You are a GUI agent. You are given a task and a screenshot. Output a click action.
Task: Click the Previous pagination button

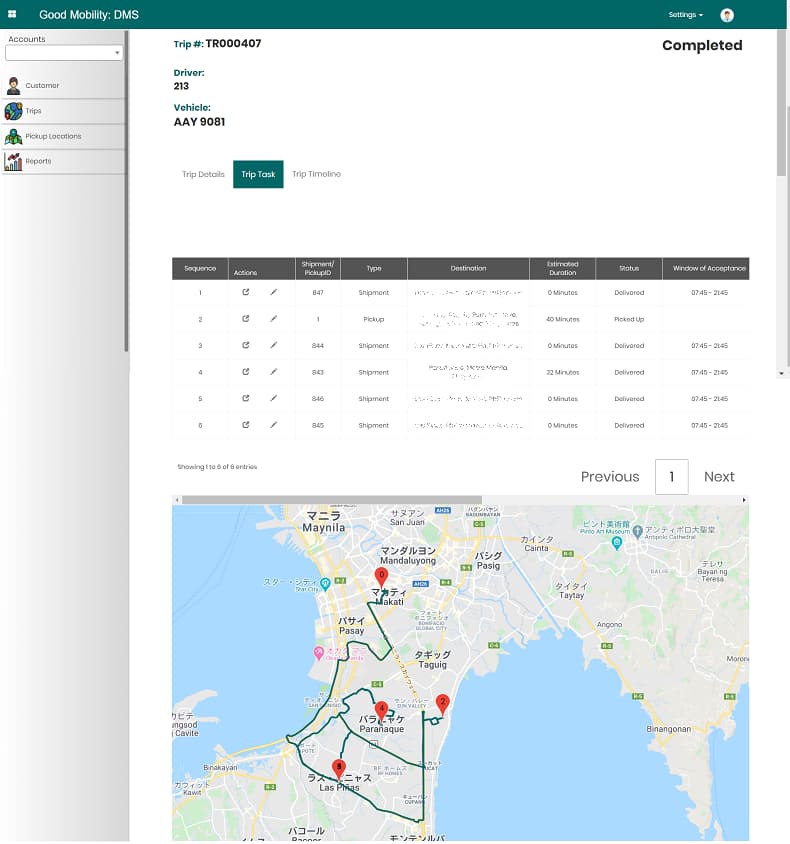(x=609, y=477)
